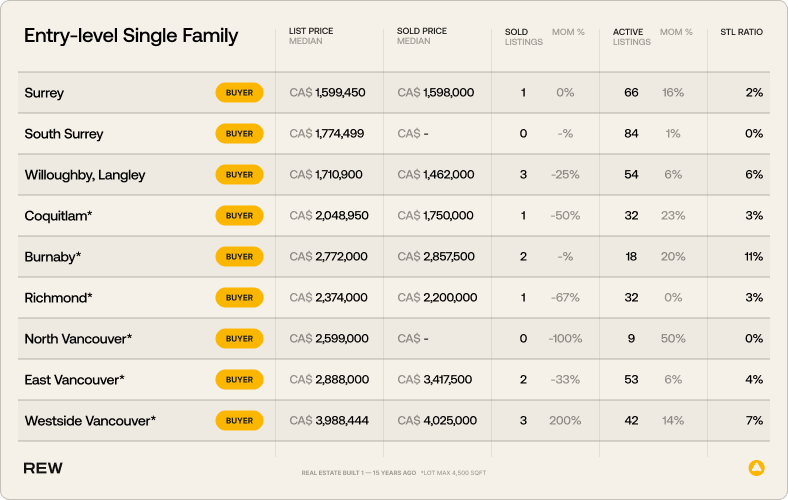Click the North Vancouver* row name
Image resolution: width=788 pixels, height=500 pixels.
coord(78,339)
